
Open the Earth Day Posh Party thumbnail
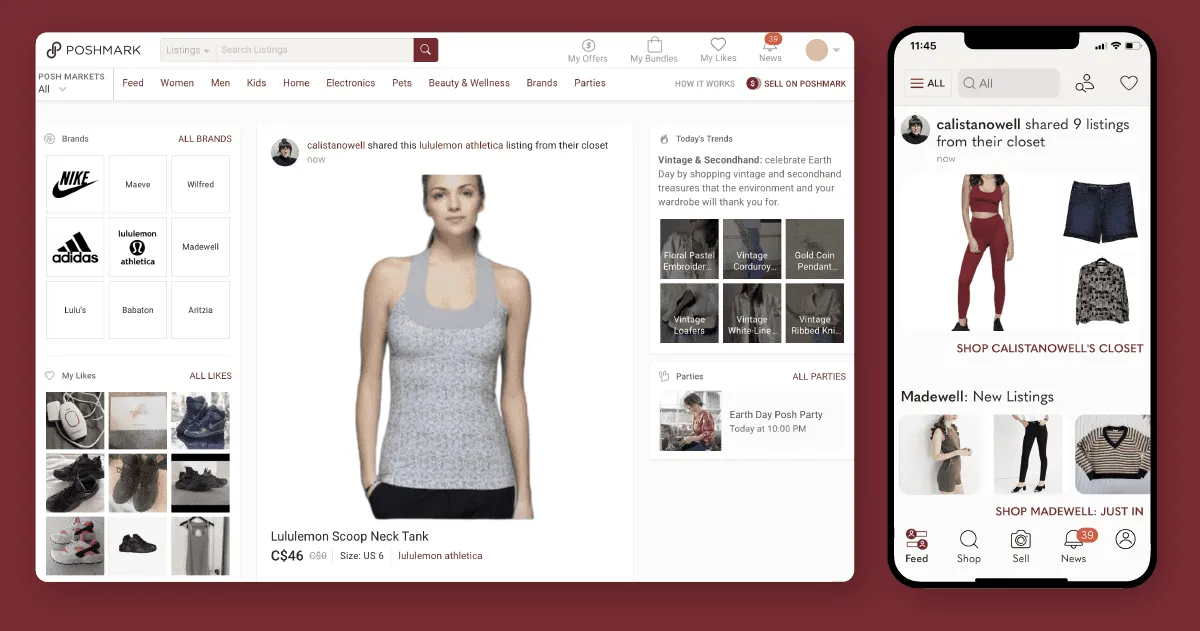coord(690,421)
